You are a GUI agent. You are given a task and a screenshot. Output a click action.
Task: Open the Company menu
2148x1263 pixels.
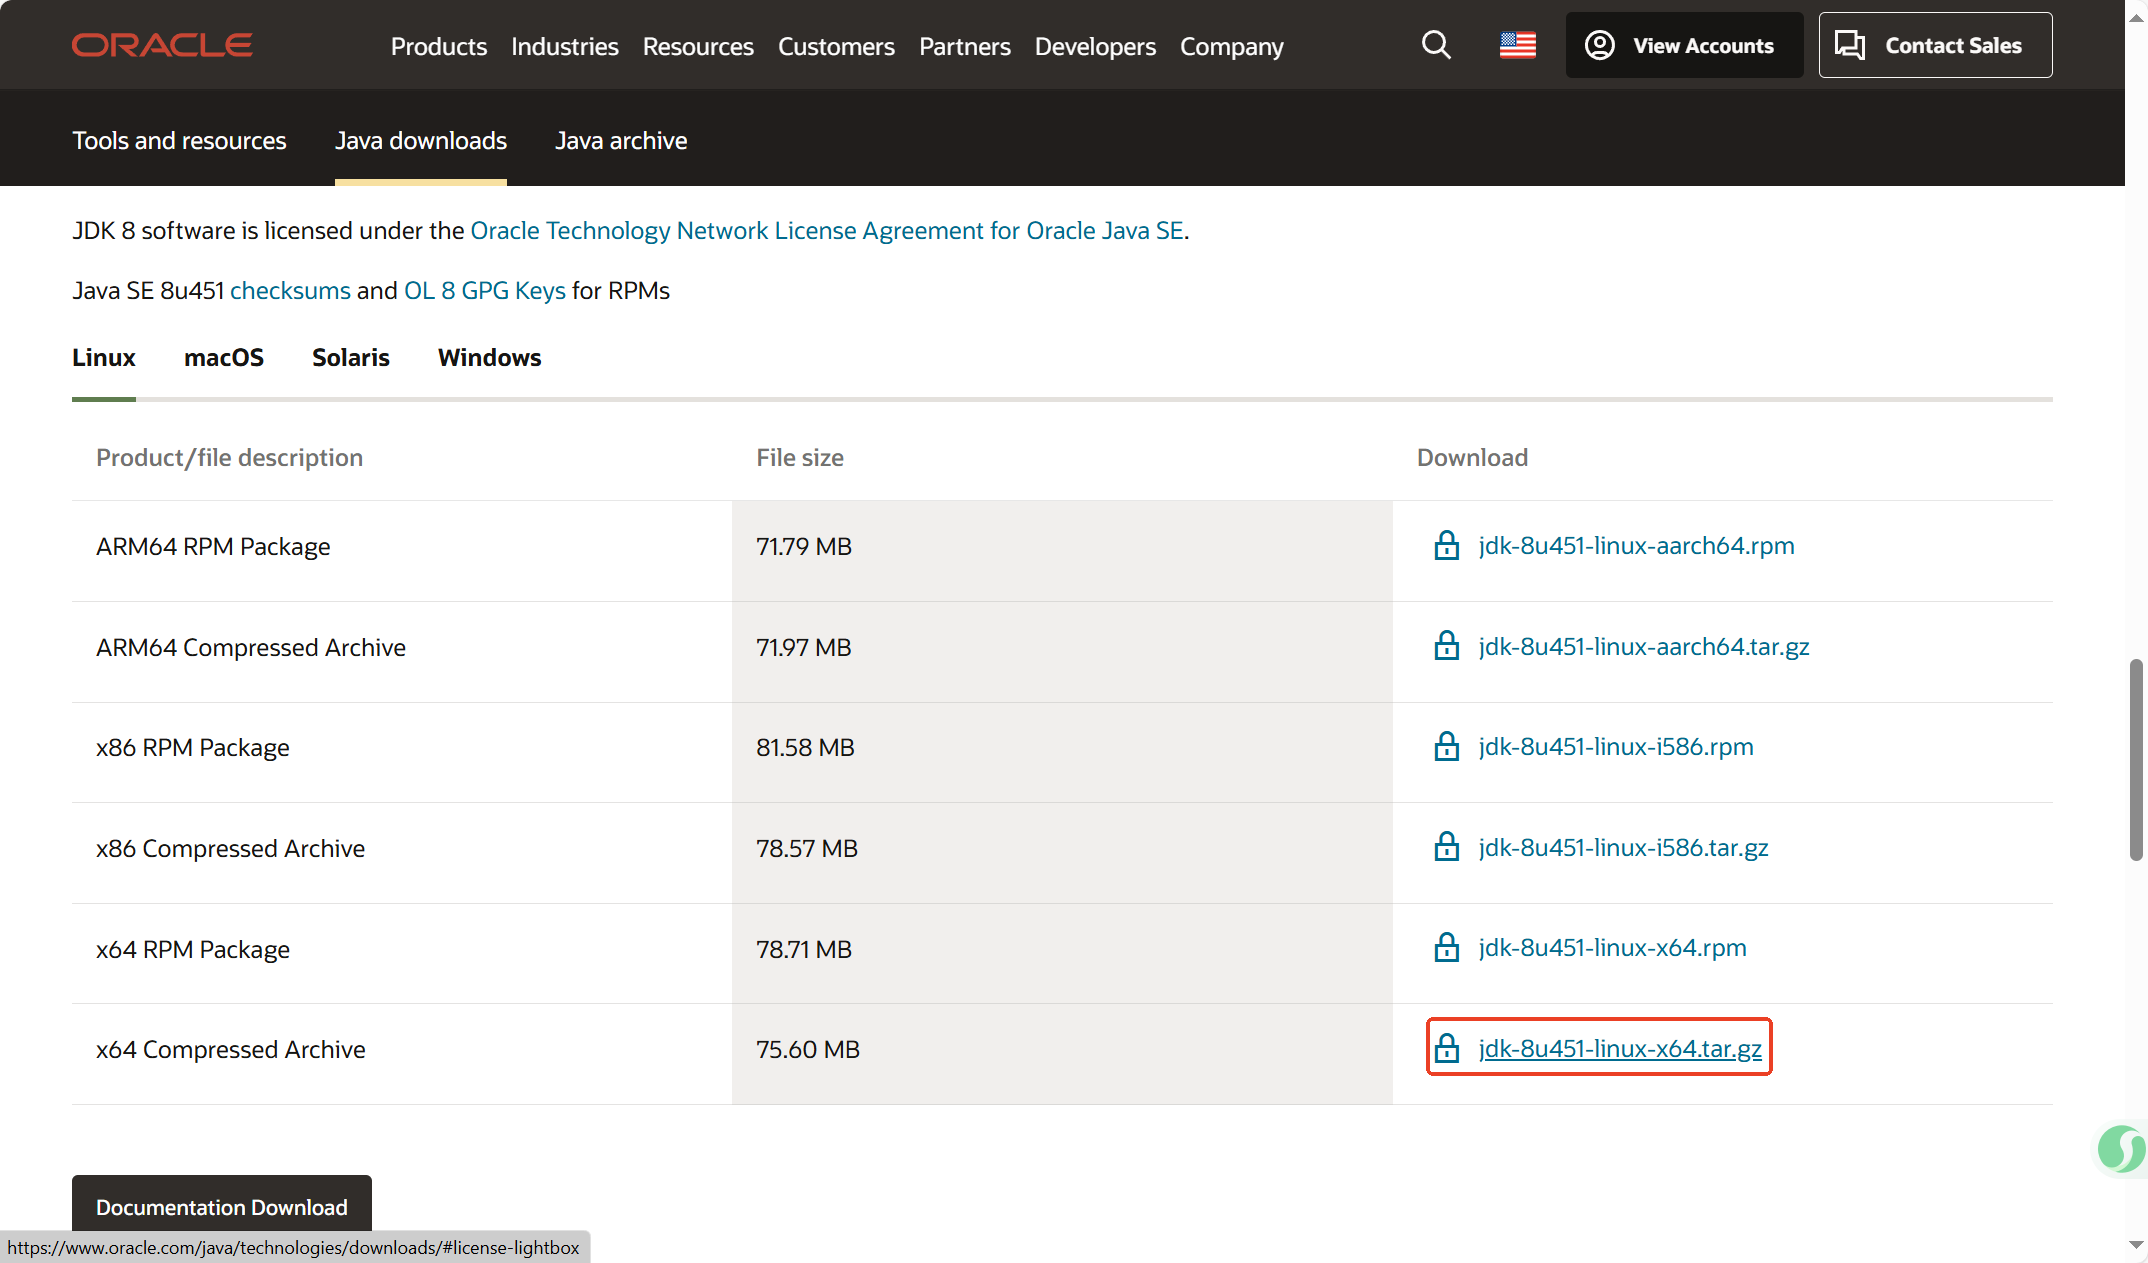1232,46
